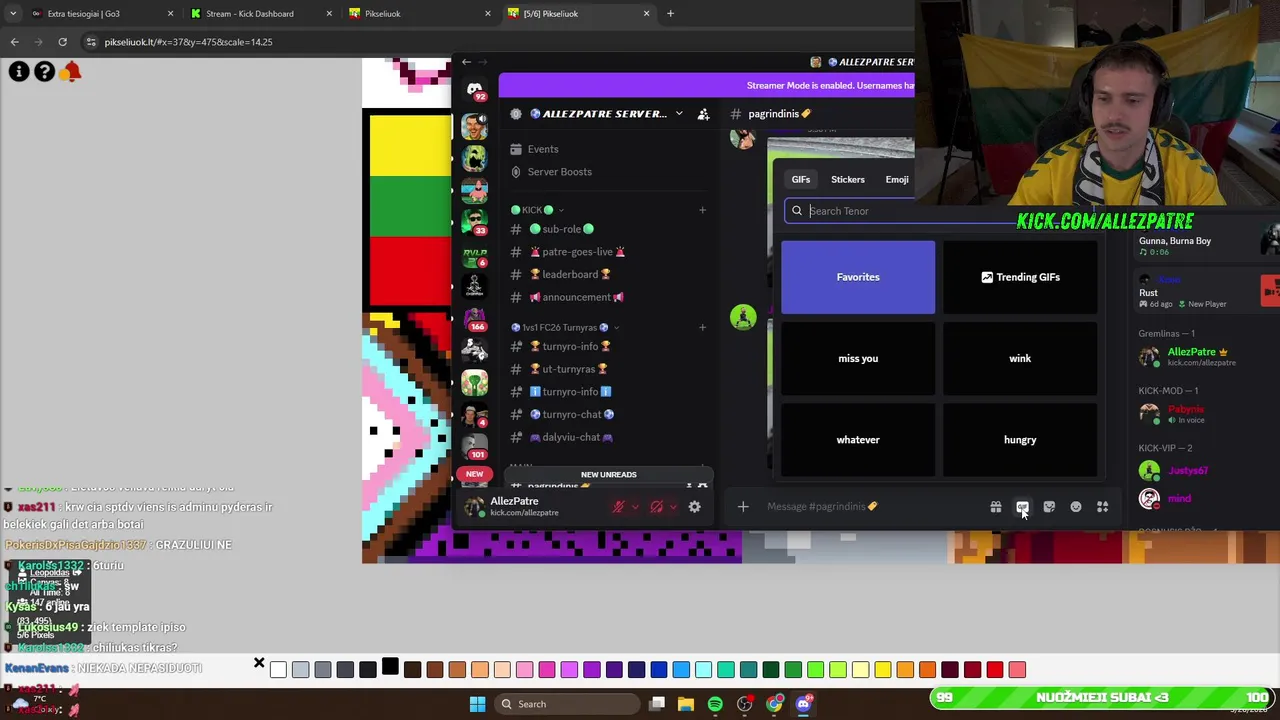Open Chrome tab search dropdown
1280x720 pixels.
[x=12, y=14]
